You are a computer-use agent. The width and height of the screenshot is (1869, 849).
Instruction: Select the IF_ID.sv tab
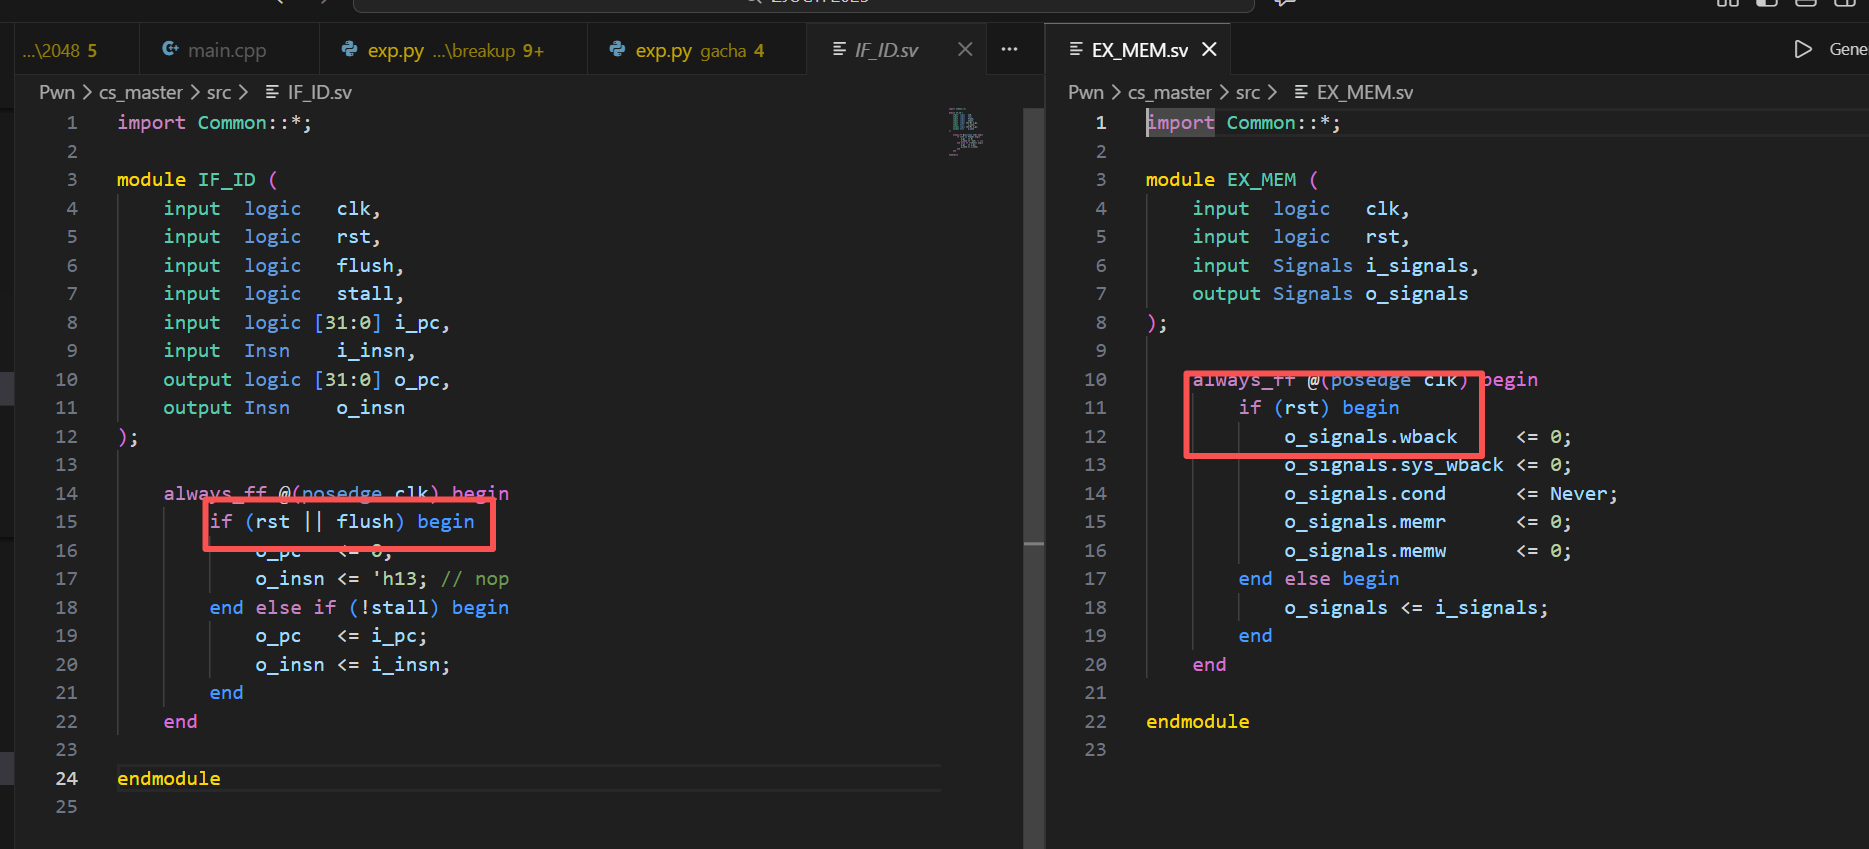tap(885, 50)
